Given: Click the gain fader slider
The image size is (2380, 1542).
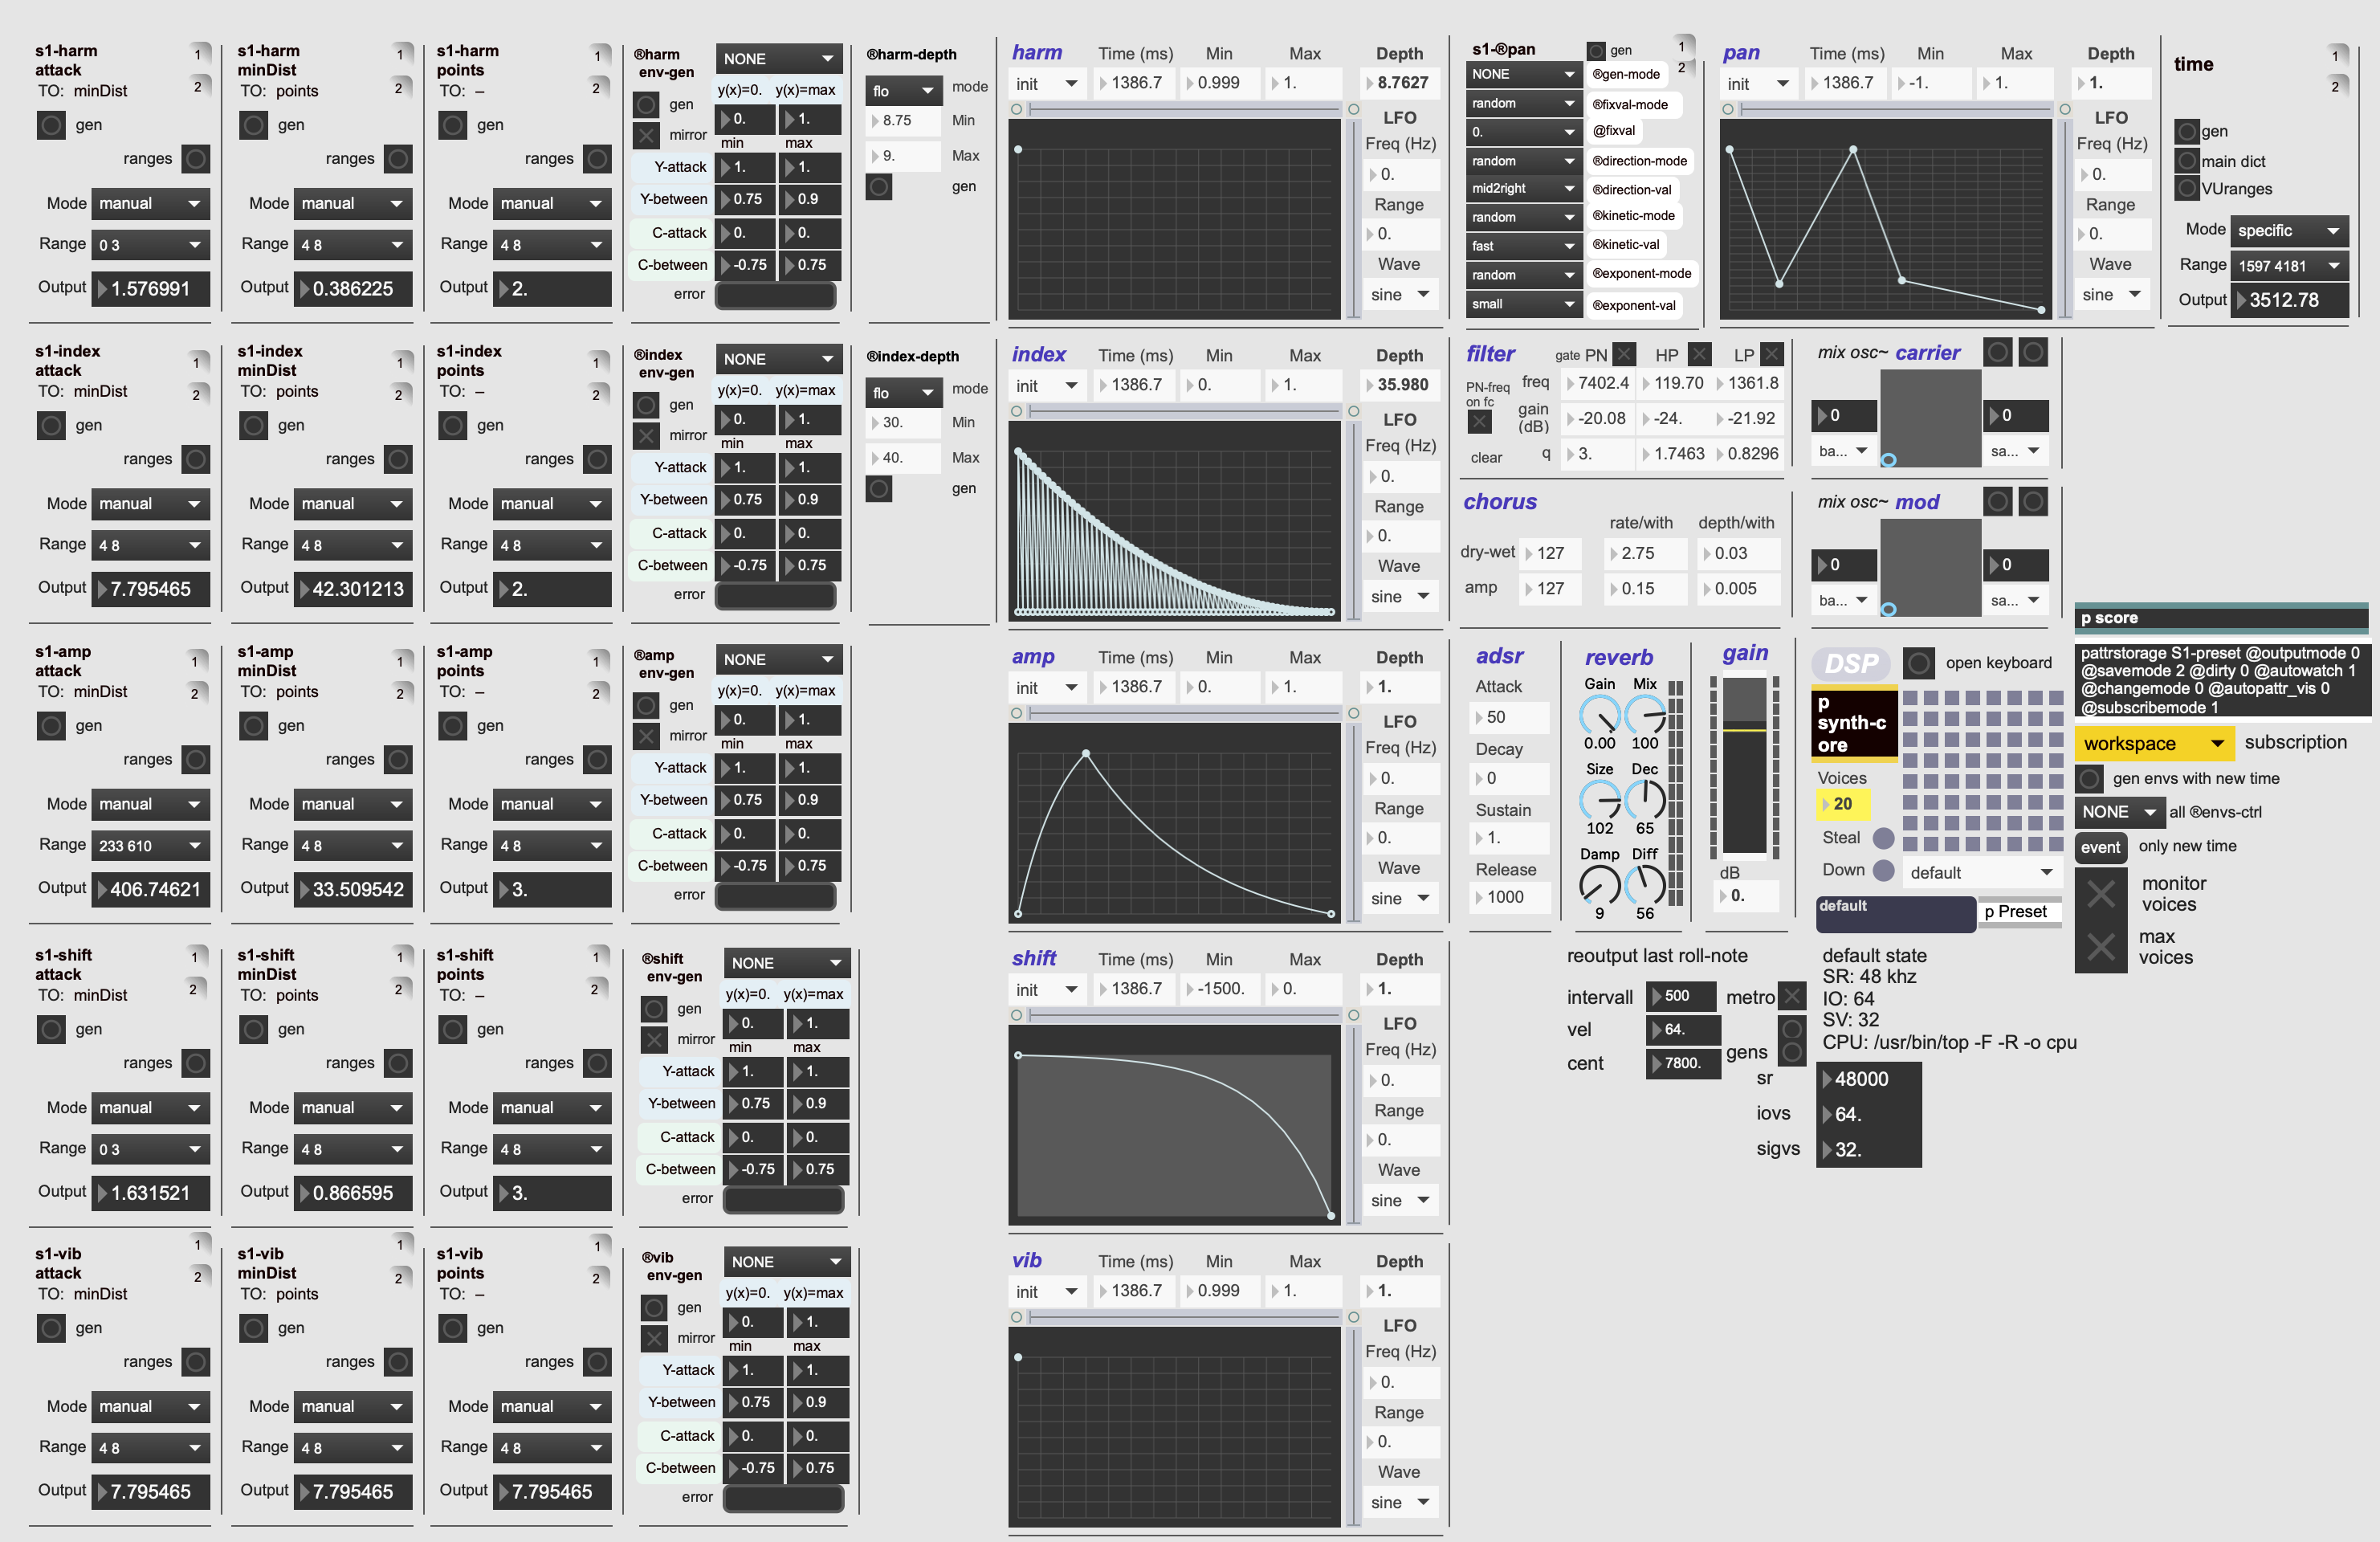Looking at the screenshot, I should 1744,765.
